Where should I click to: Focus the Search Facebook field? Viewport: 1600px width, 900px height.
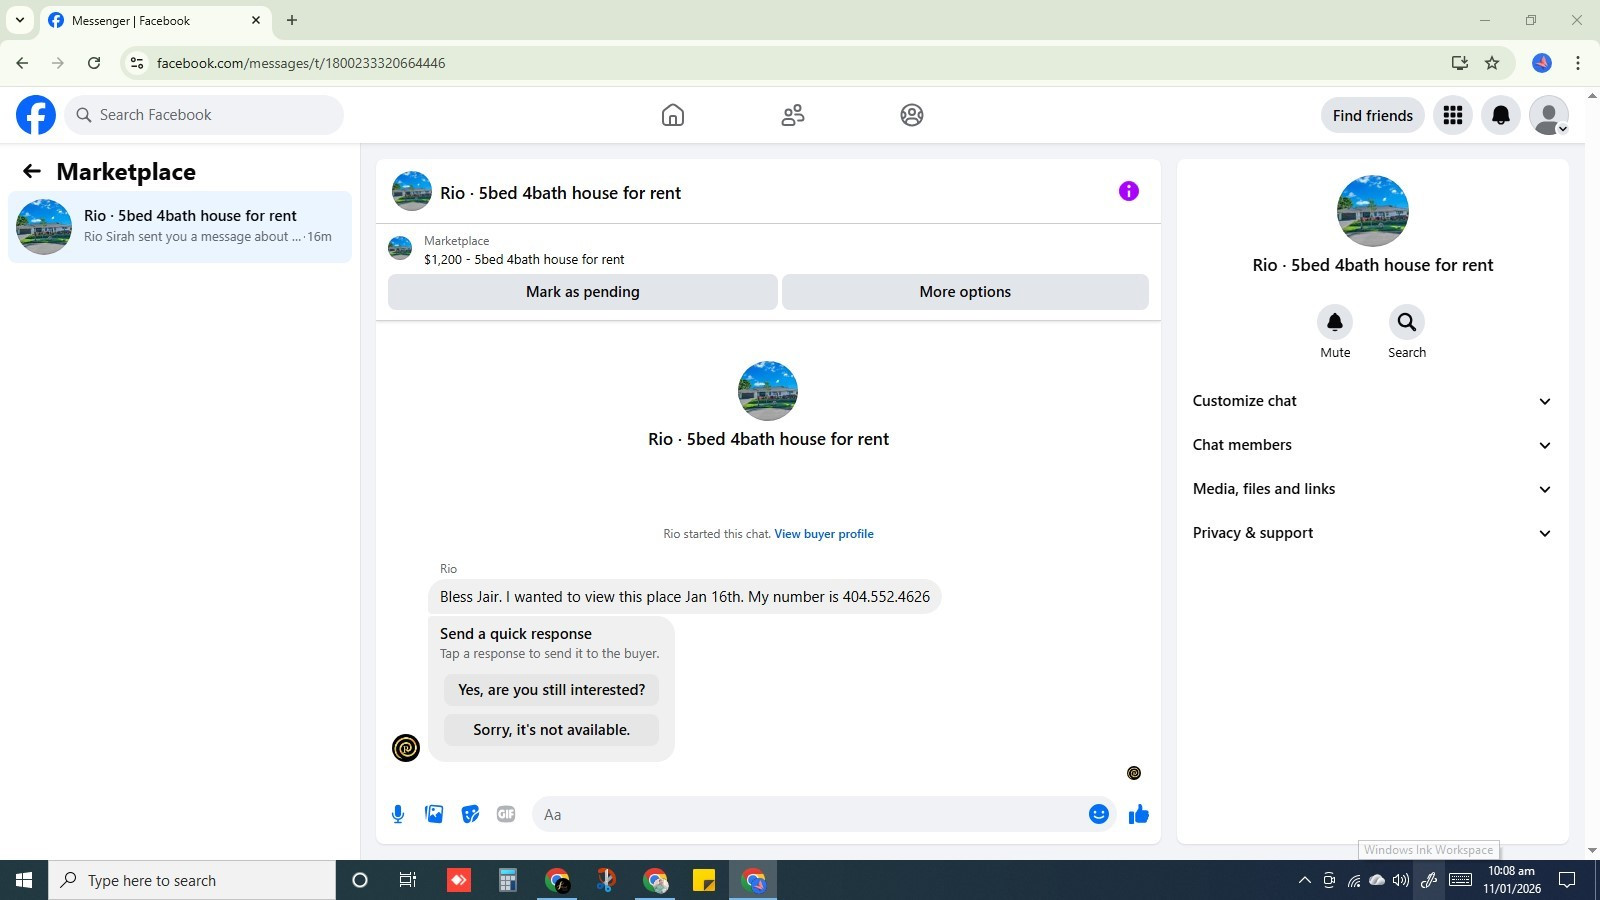pos(204,115)
